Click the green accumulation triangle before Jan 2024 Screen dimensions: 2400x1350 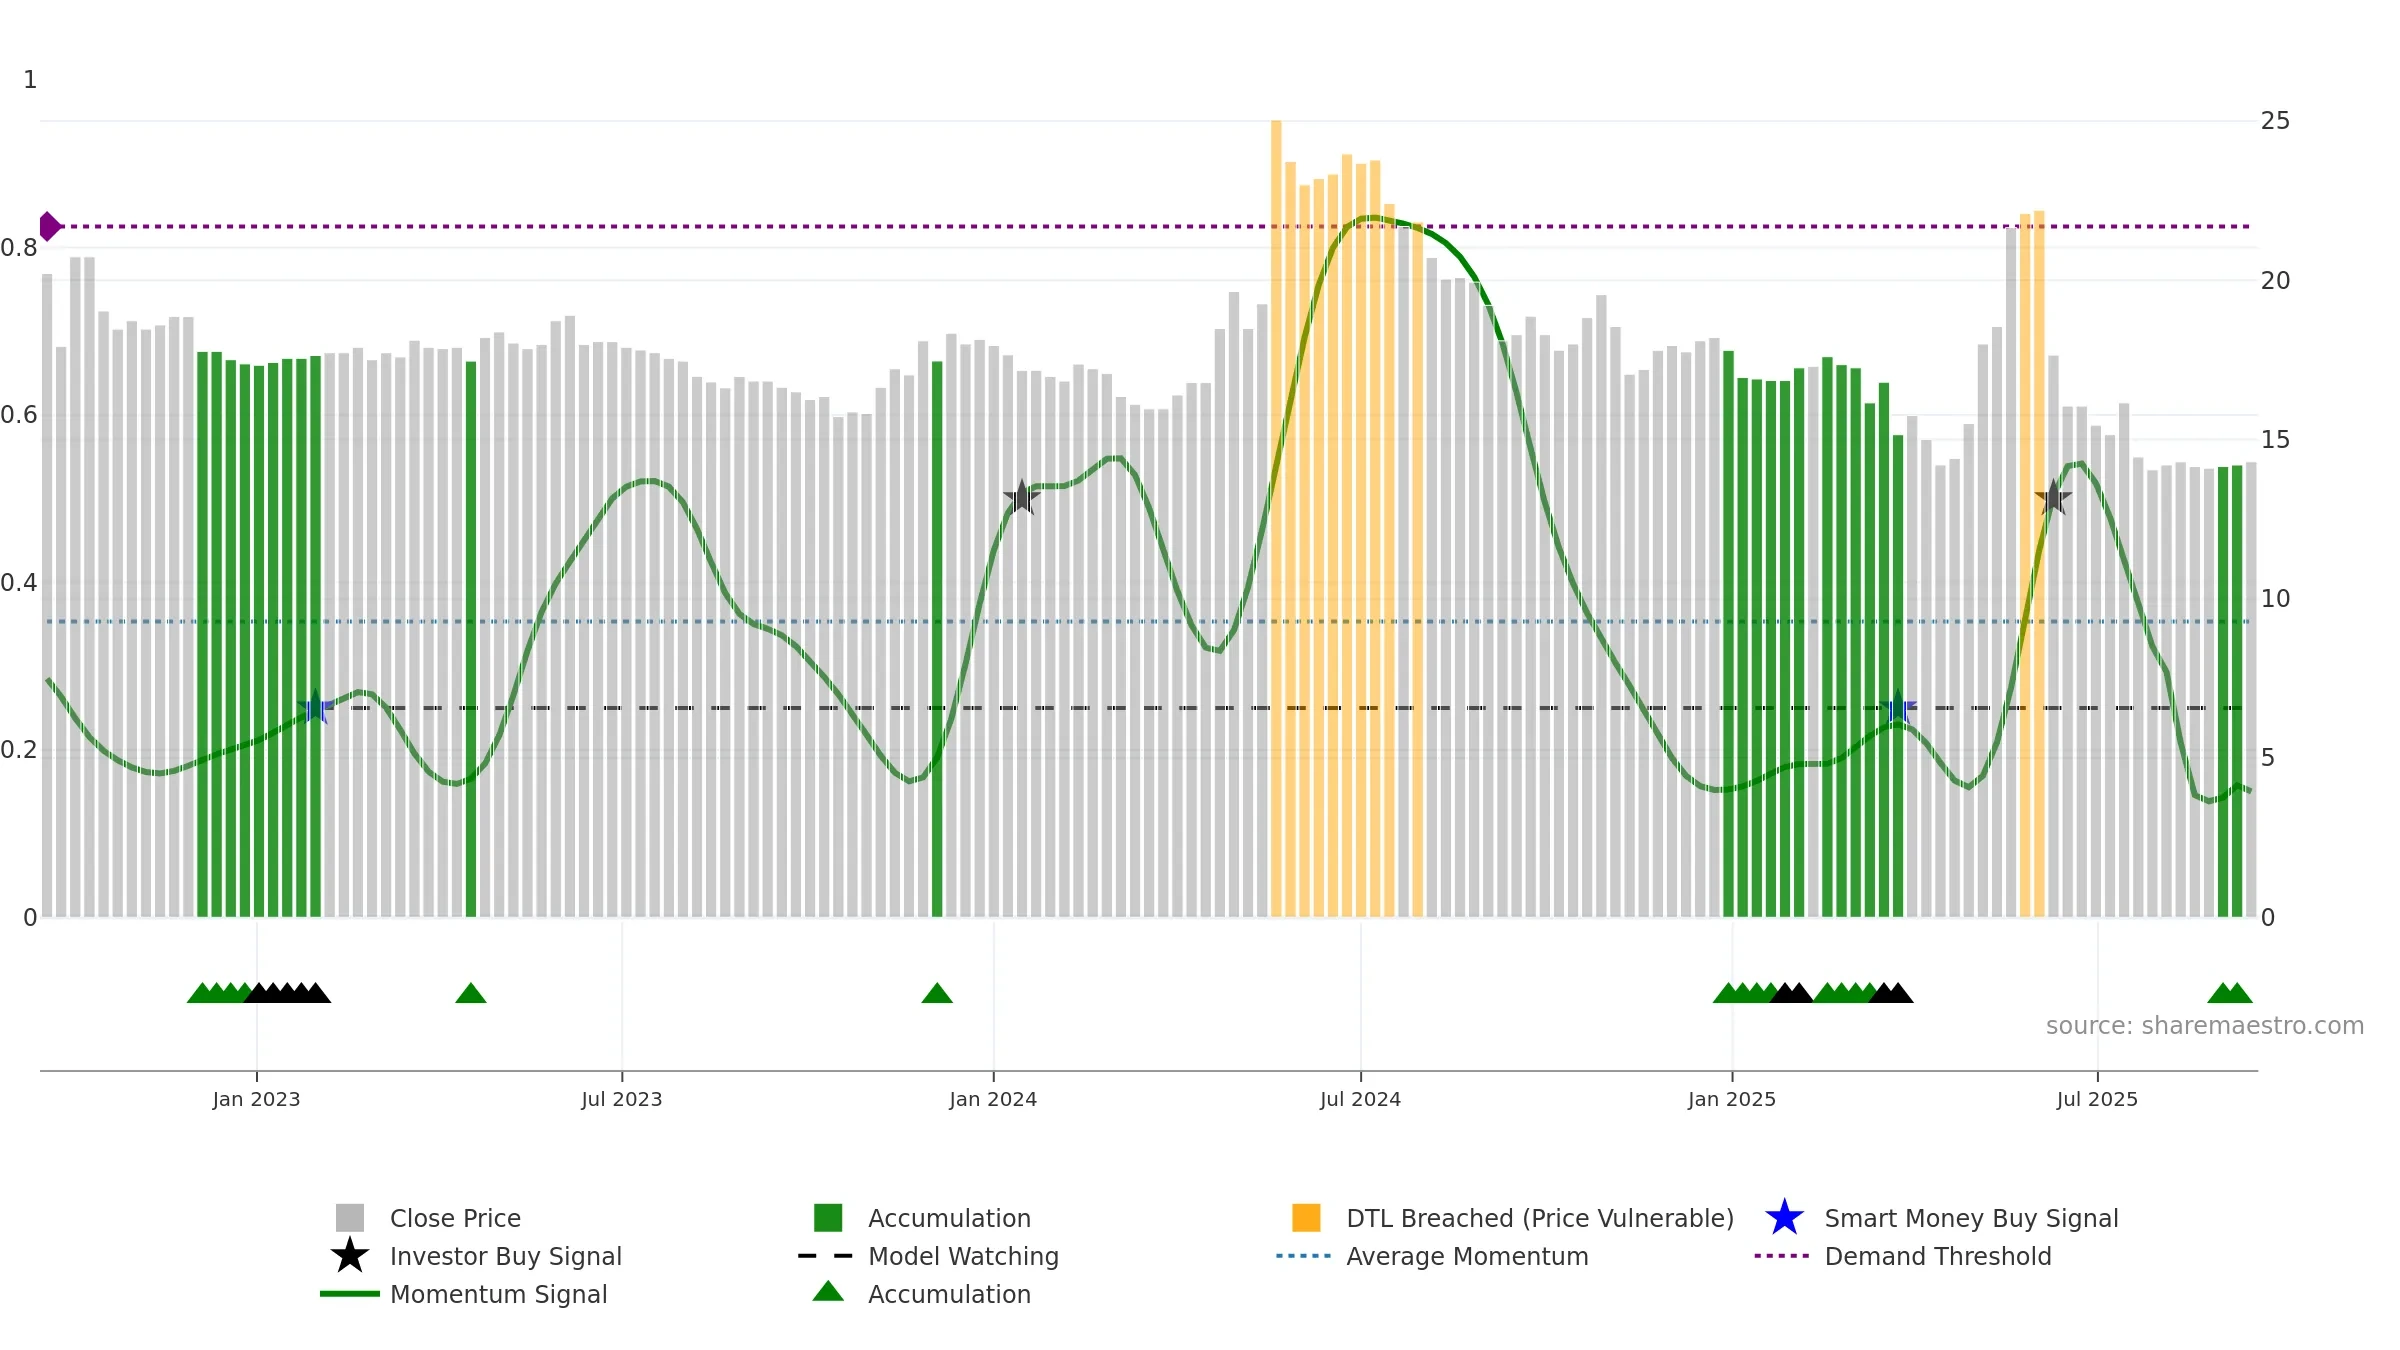pos(937,993)
